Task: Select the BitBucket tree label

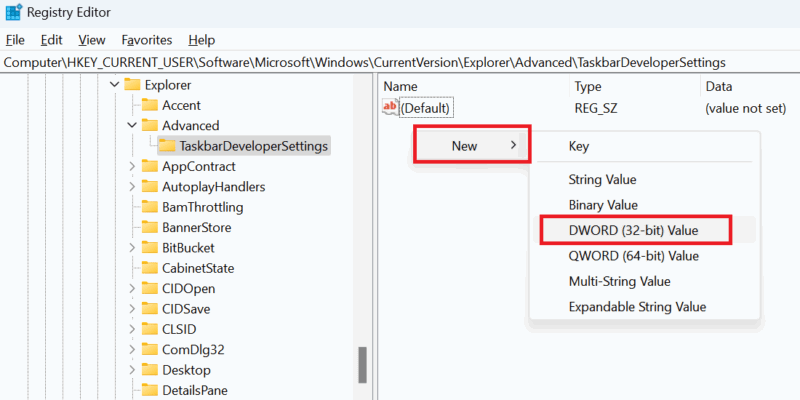Action: [x=188, y=248]
